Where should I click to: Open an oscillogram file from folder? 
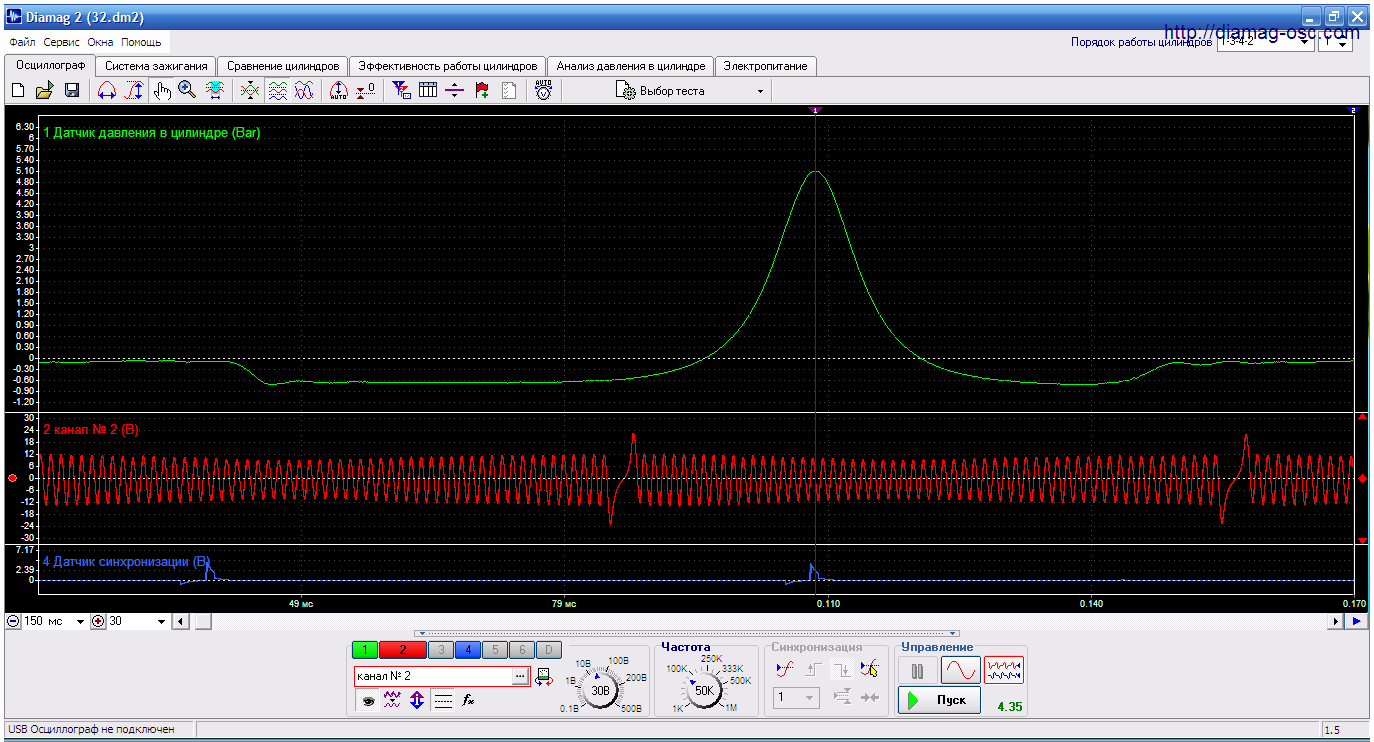pos(44,91)
